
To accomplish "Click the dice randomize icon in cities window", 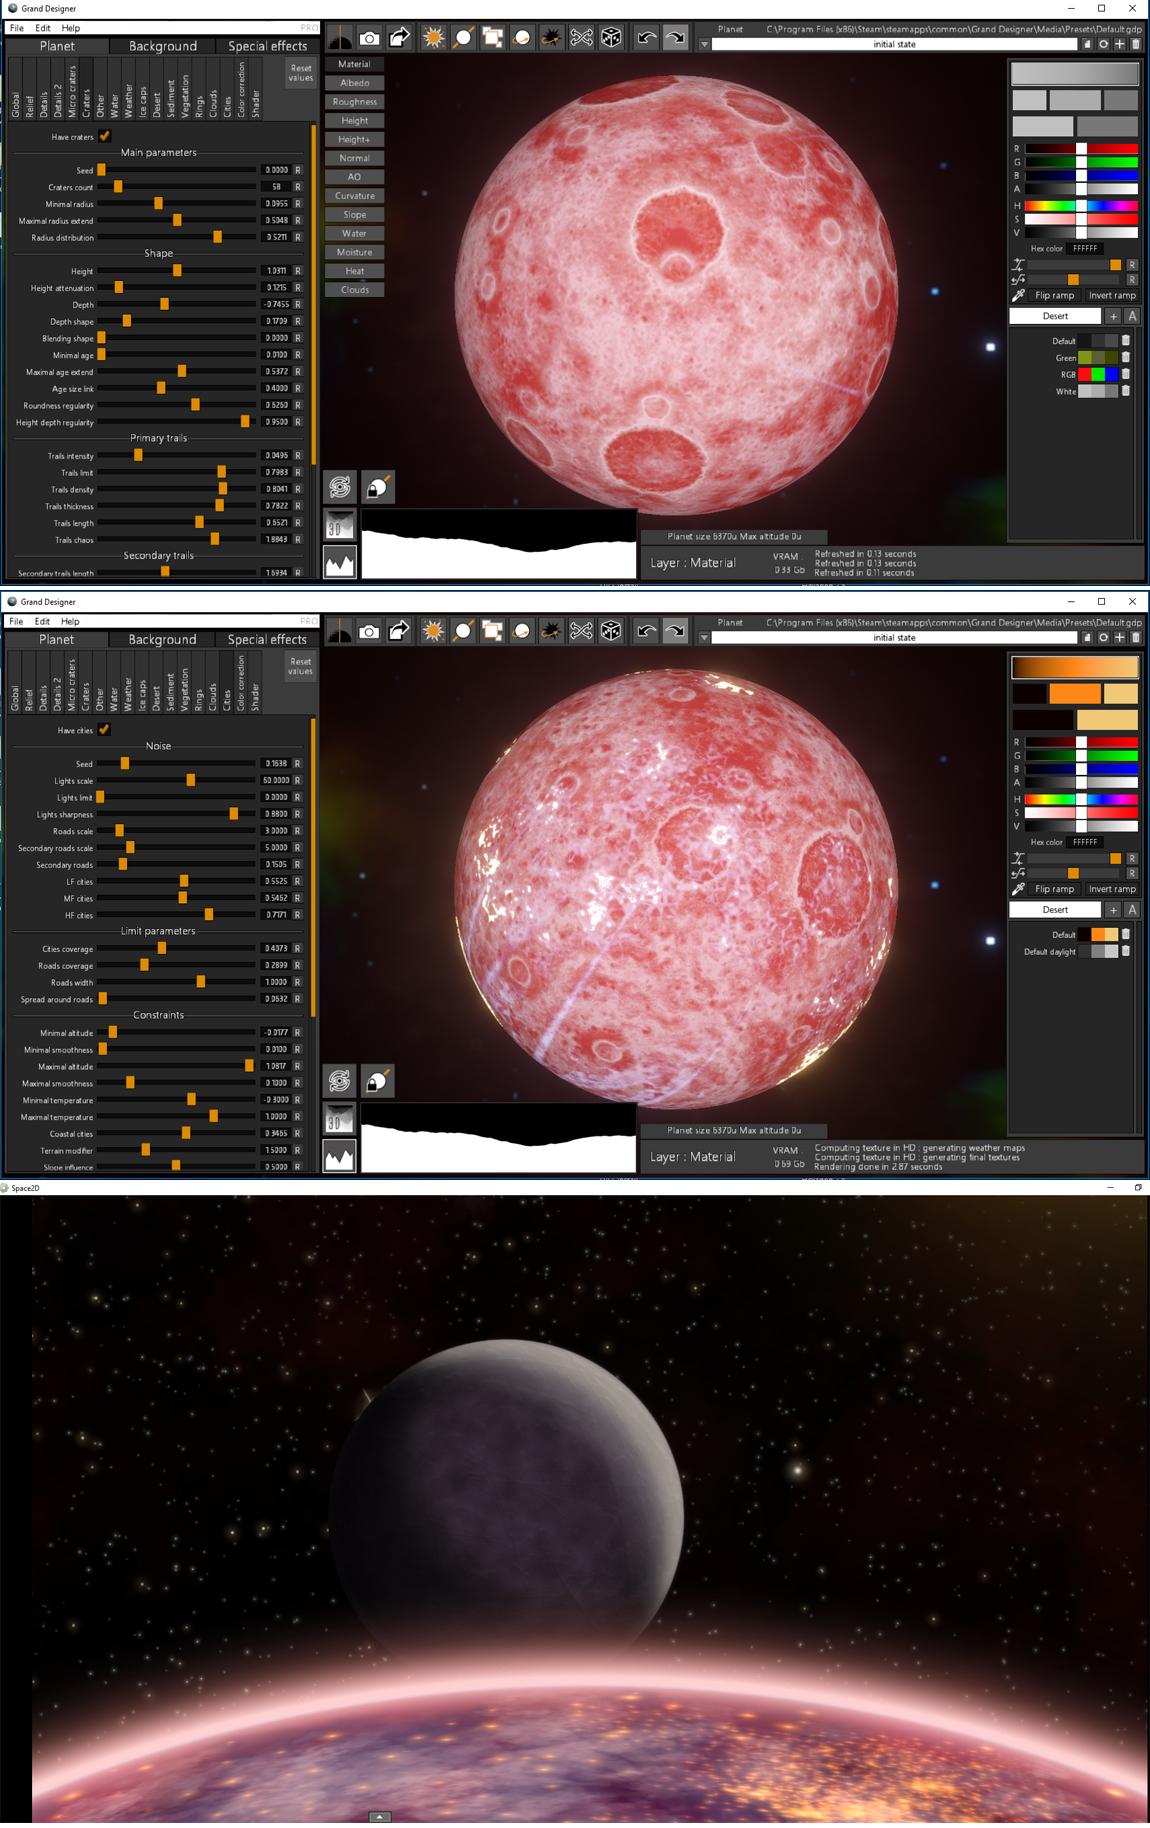I will click(x=611, y=631).
